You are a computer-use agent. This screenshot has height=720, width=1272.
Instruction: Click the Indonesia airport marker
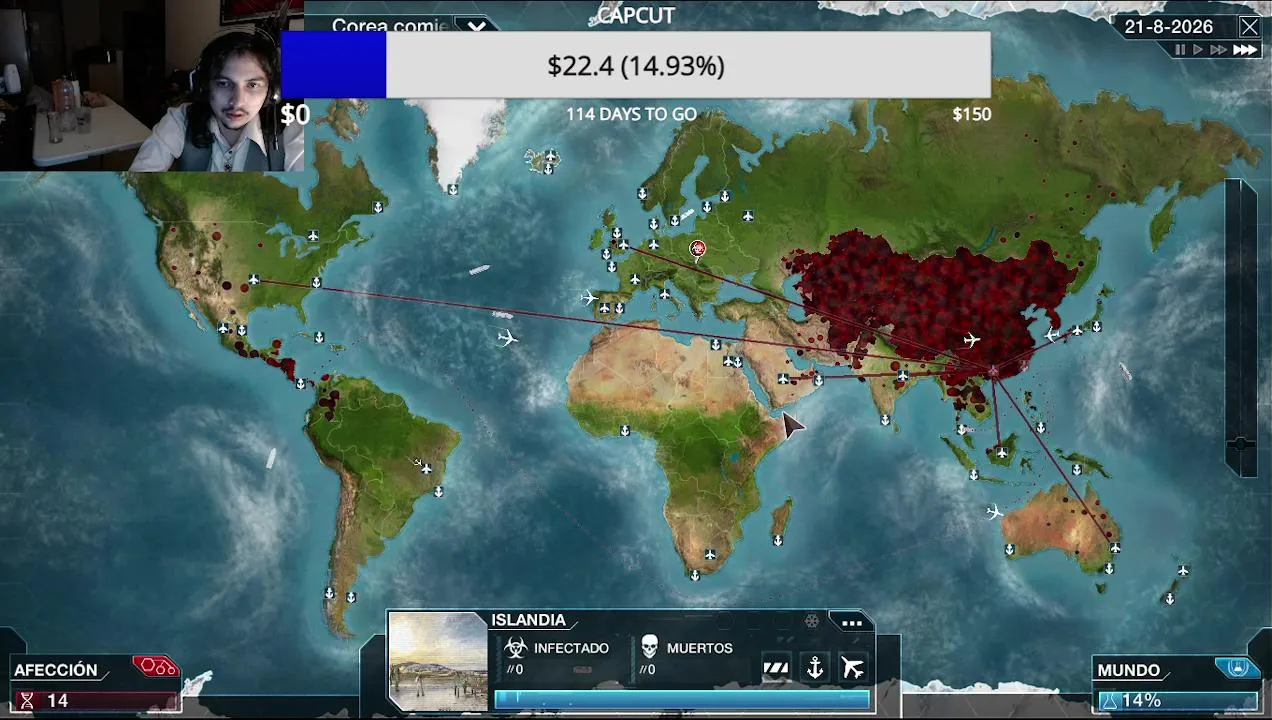1002,453
